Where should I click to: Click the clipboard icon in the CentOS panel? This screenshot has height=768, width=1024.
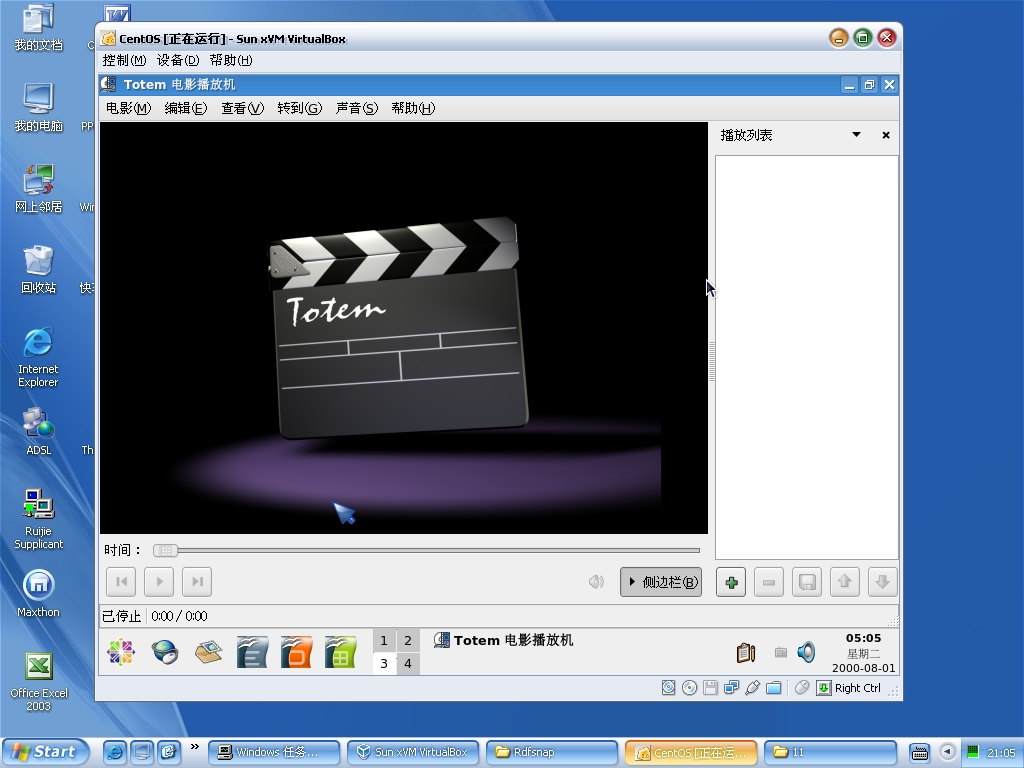[746, 652]
